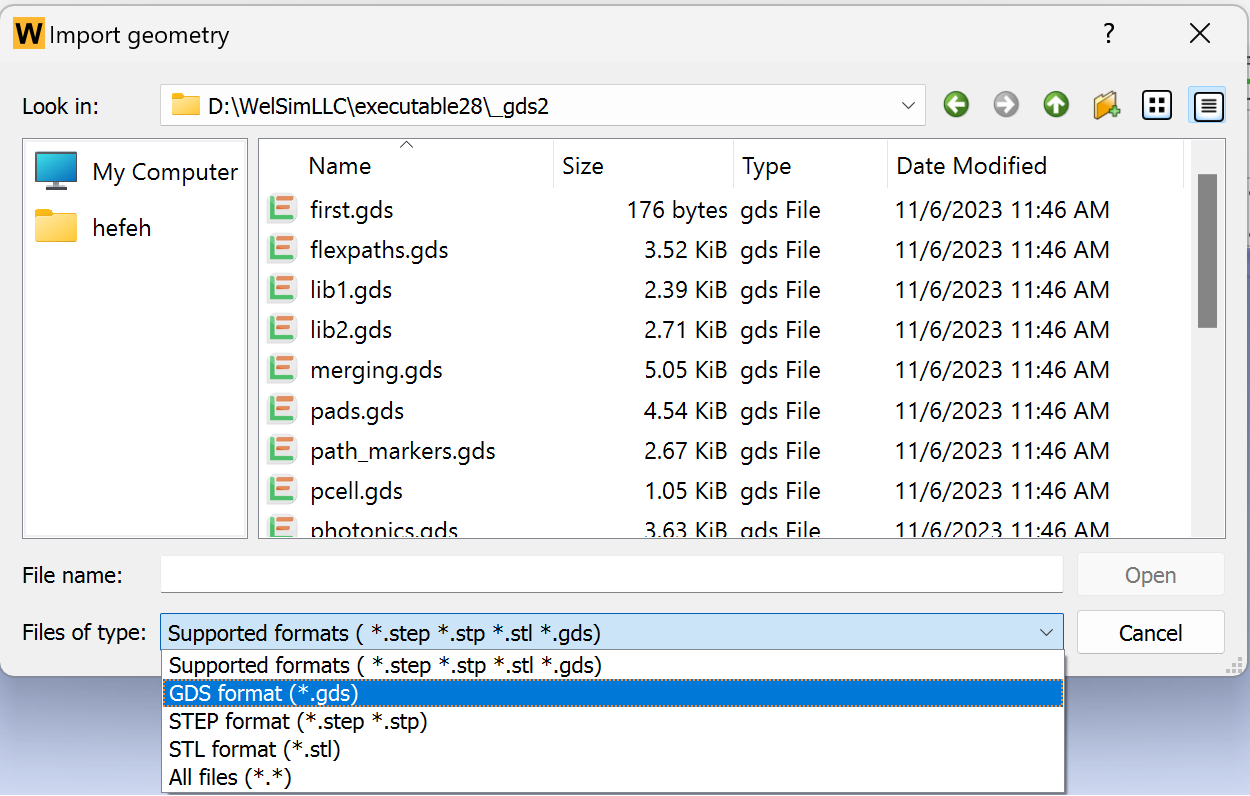Screen dimensions: 1250x796
Task: Switch to detailed list view mode
Action: [x=1207, y=104]
